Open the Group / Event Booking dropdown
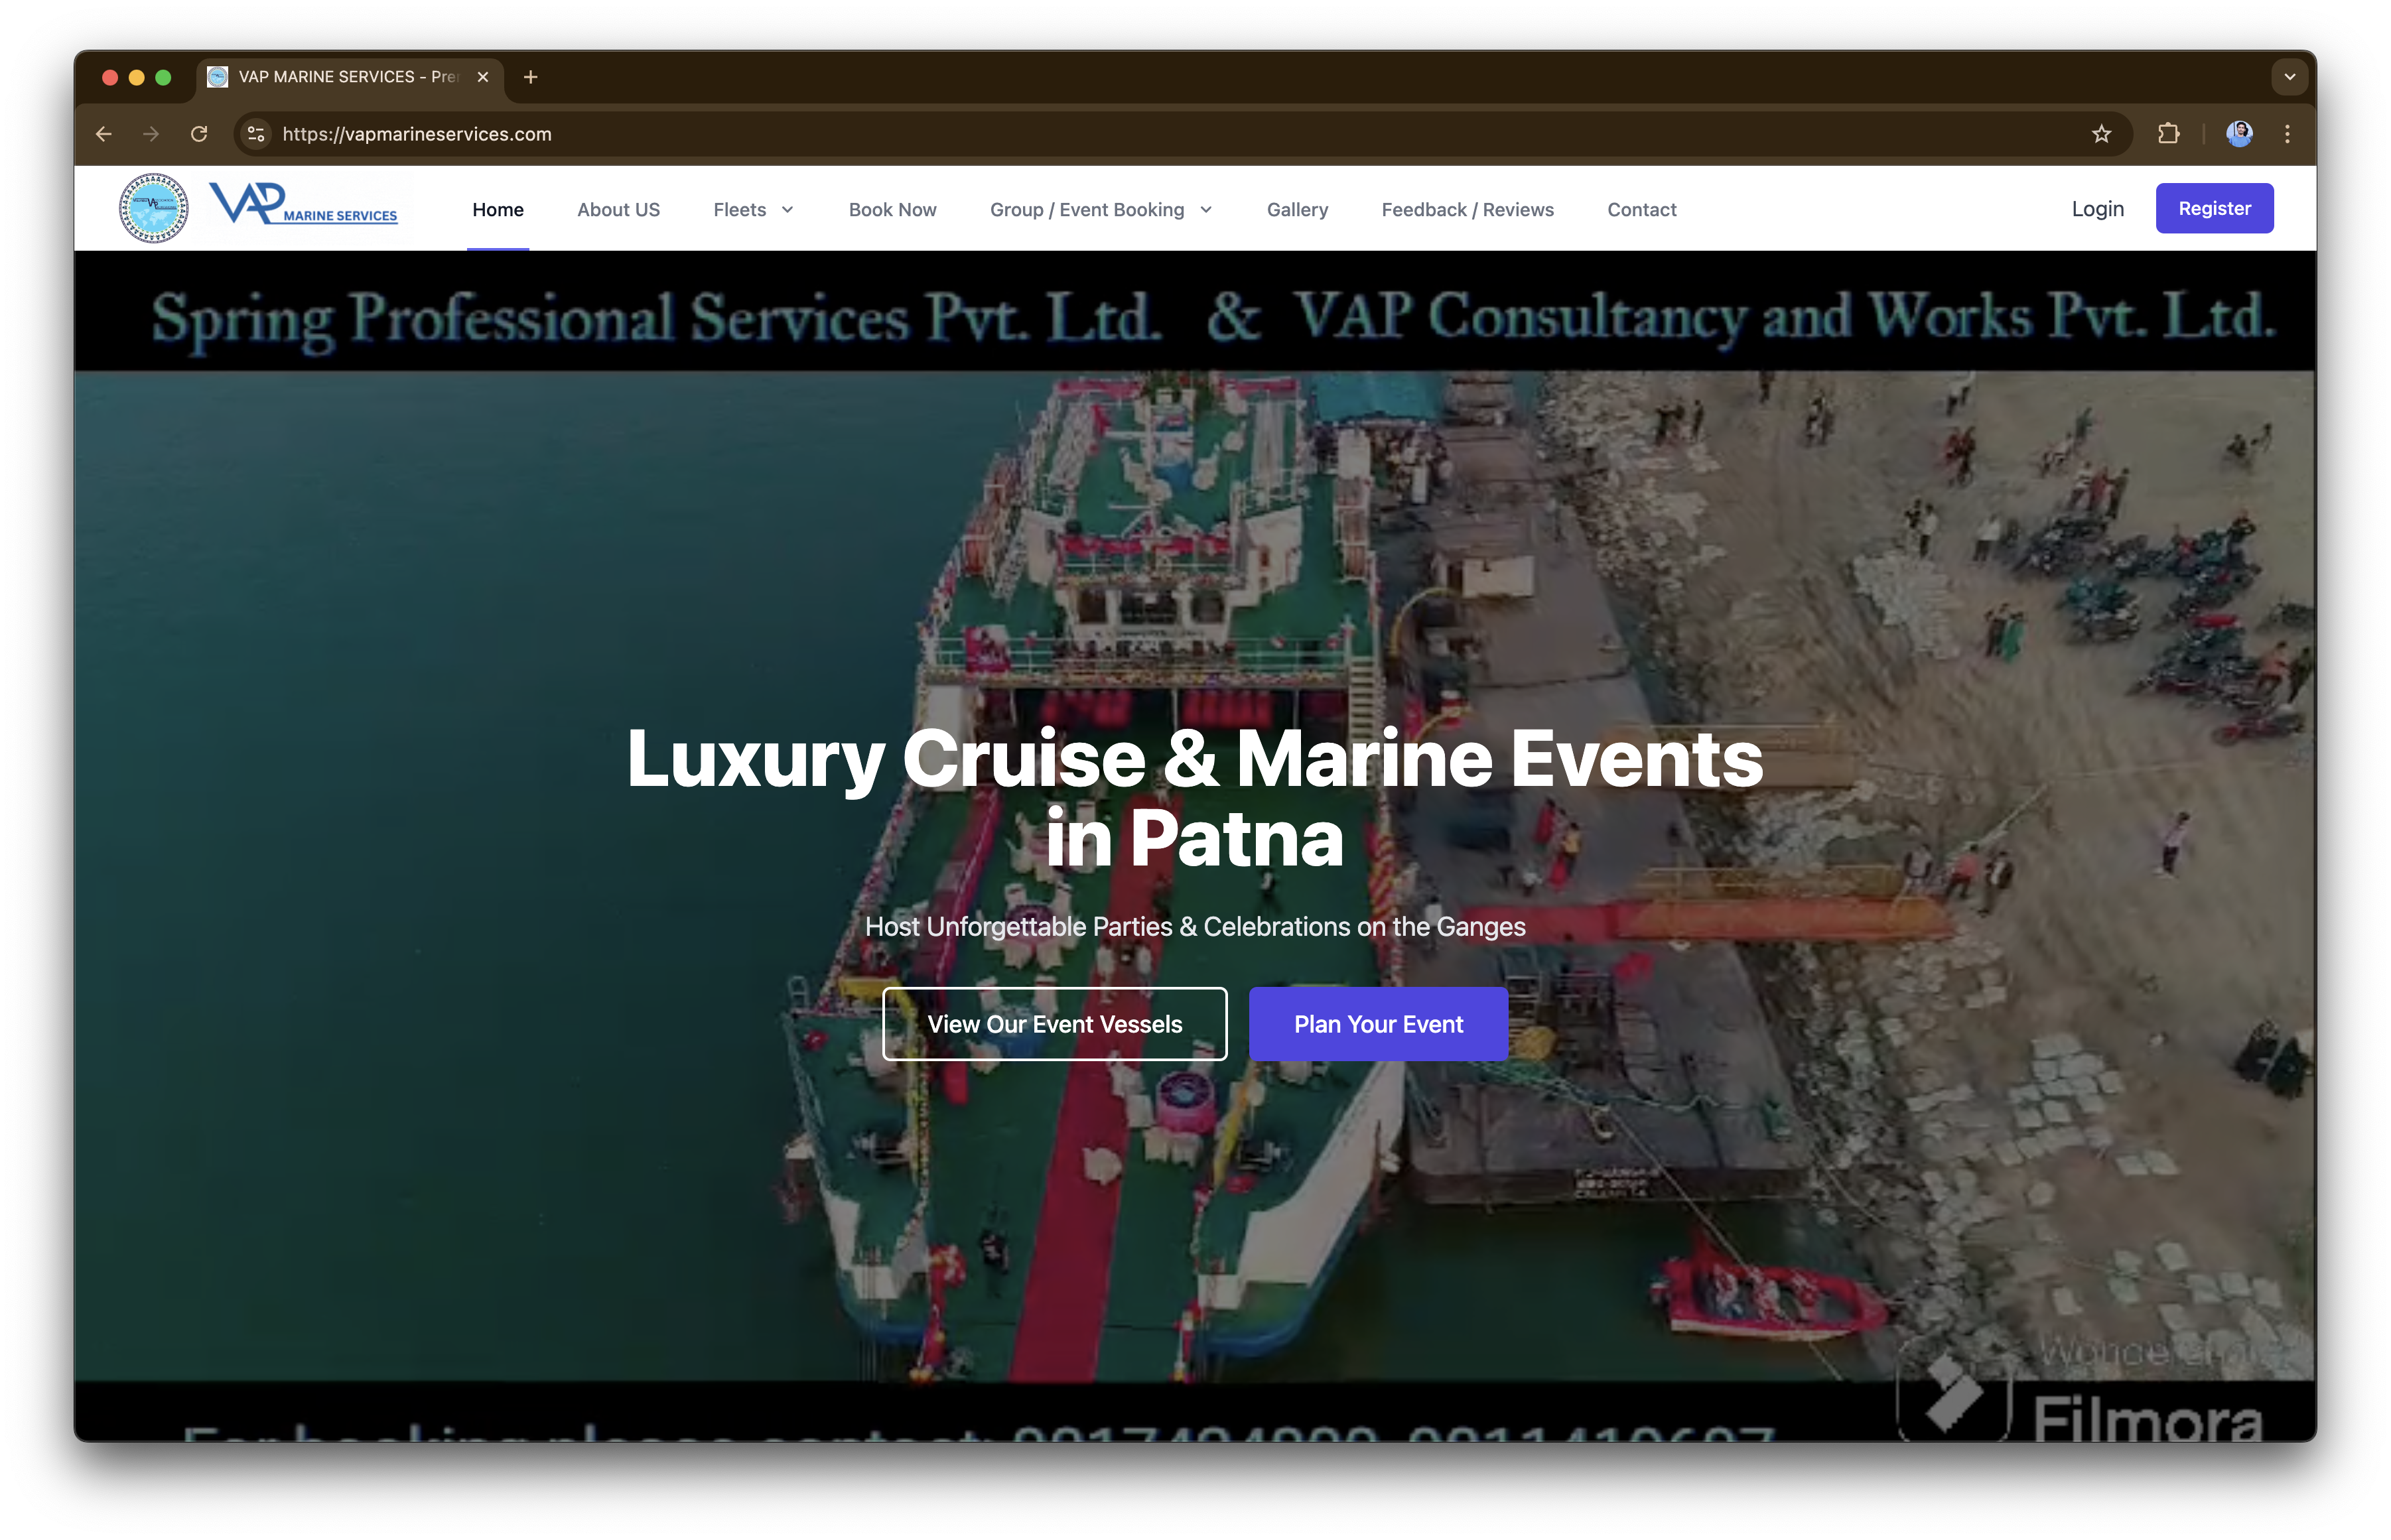The image size is (2391, 1540). pos(1100,210)
